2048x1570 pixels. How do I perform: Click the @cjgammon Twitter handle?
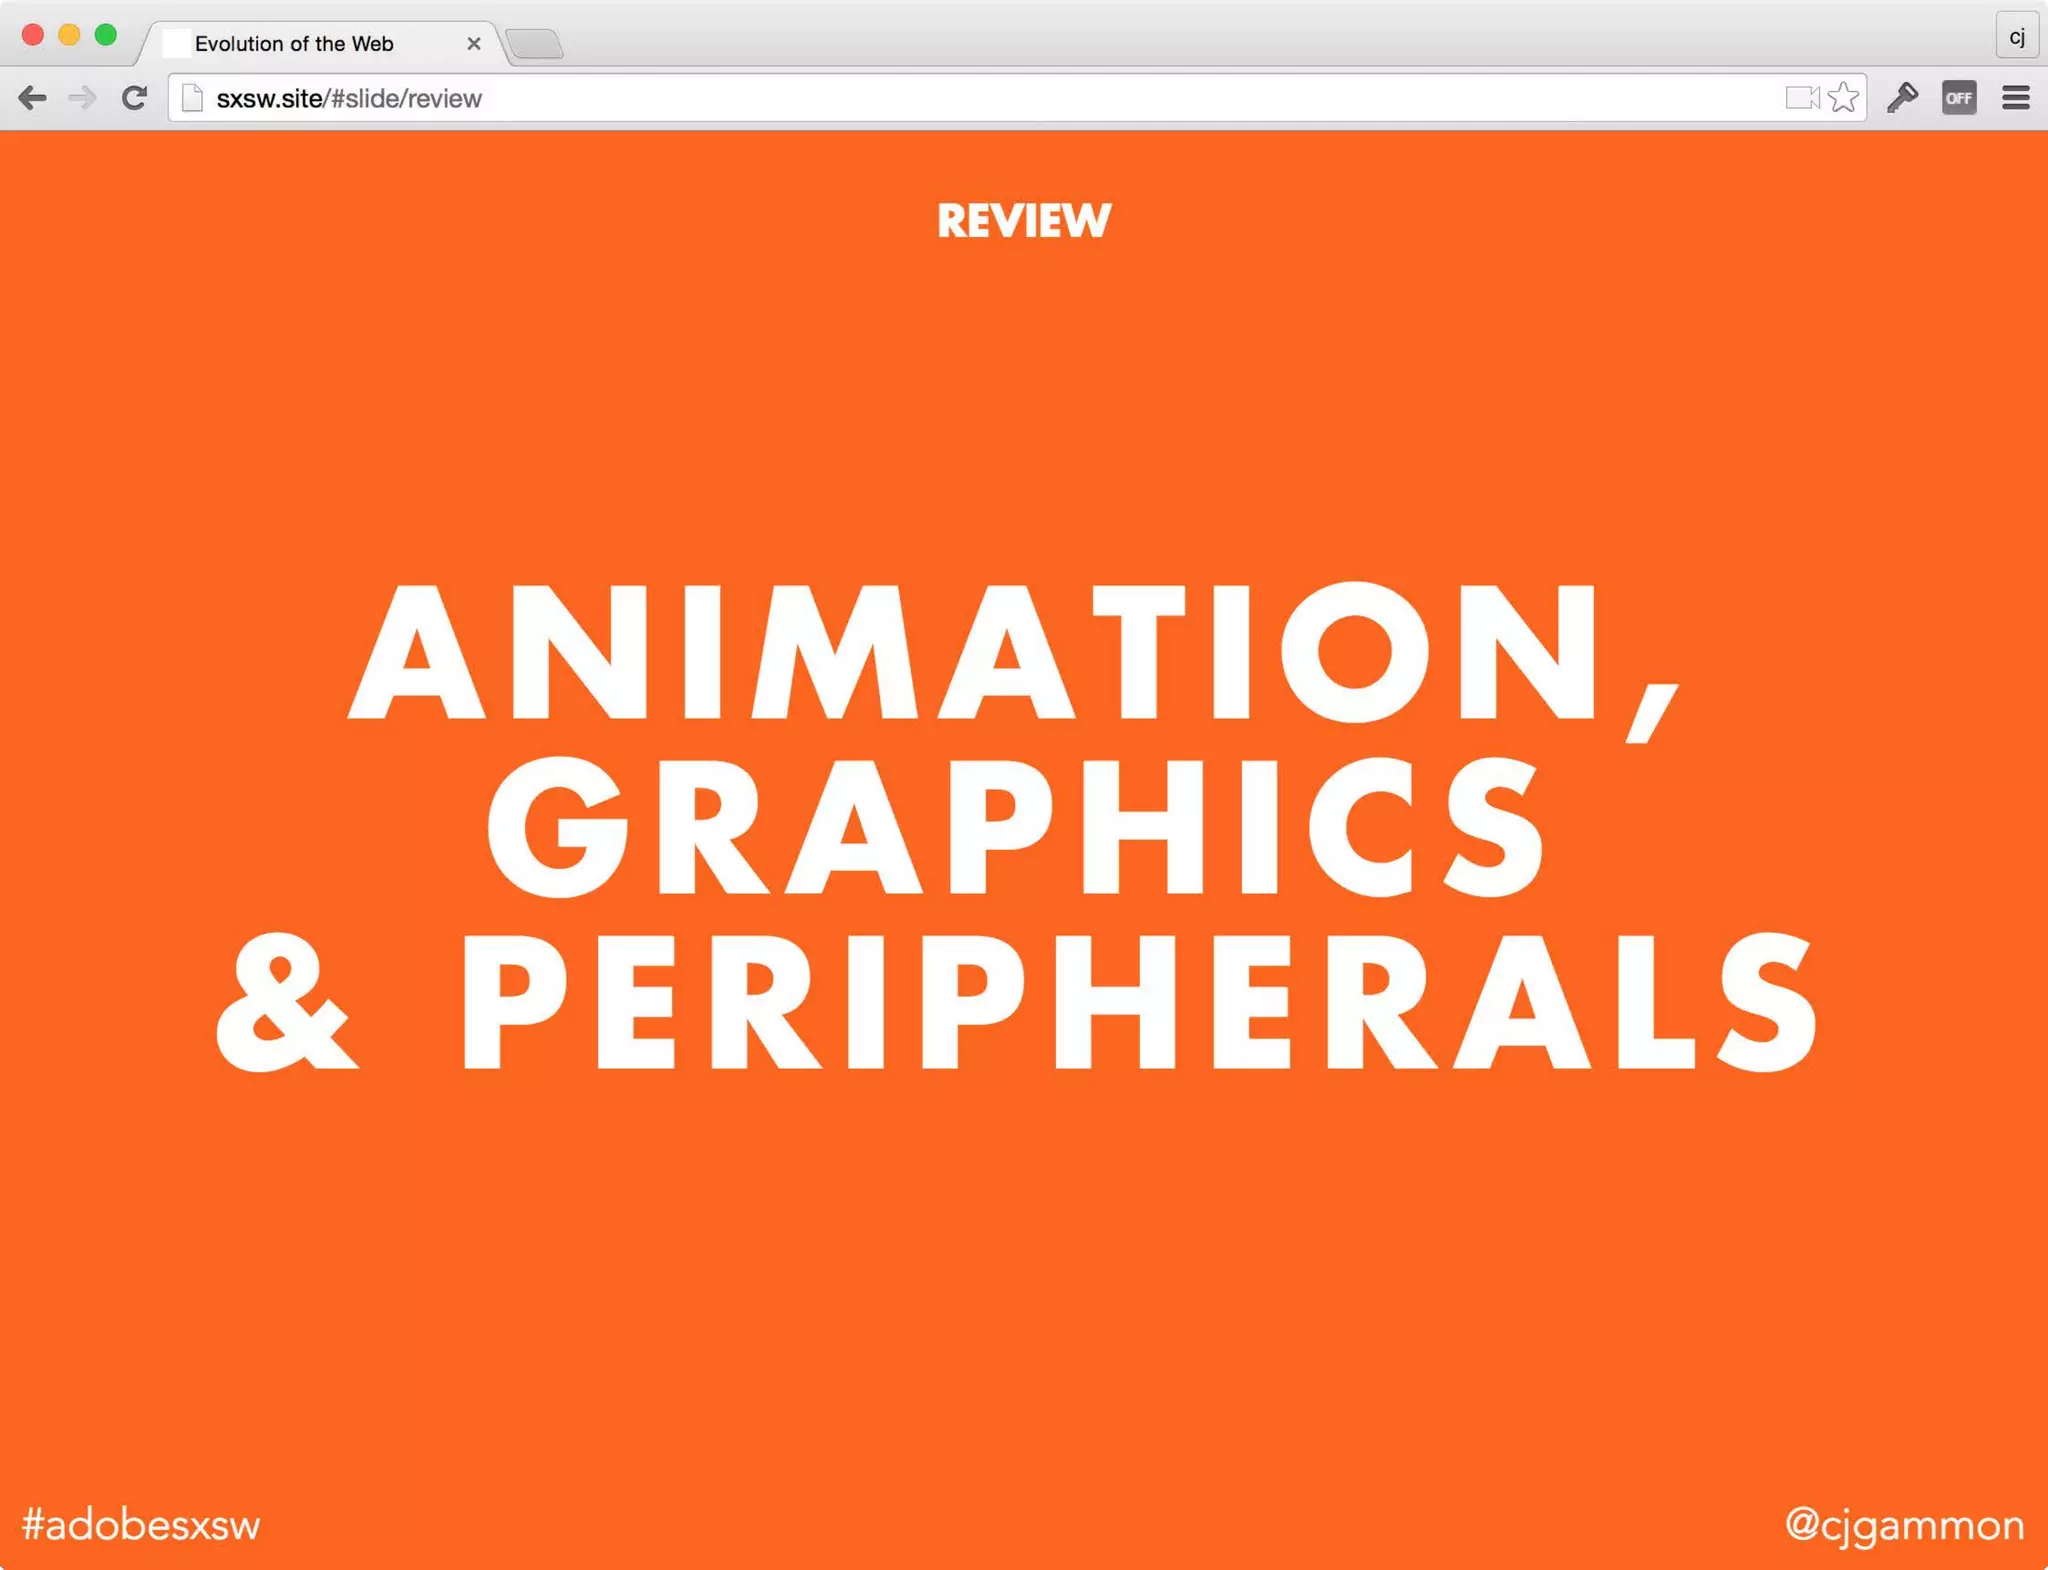(x=1904, y=1524)
